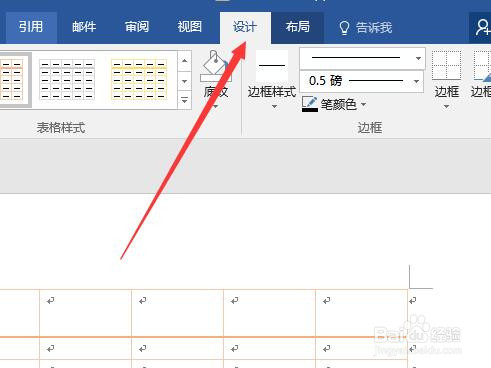Open the 边框 dropdown arrow
Viewport: 491px width, 368px height.
pyautogui.click(x=446, y=107)
